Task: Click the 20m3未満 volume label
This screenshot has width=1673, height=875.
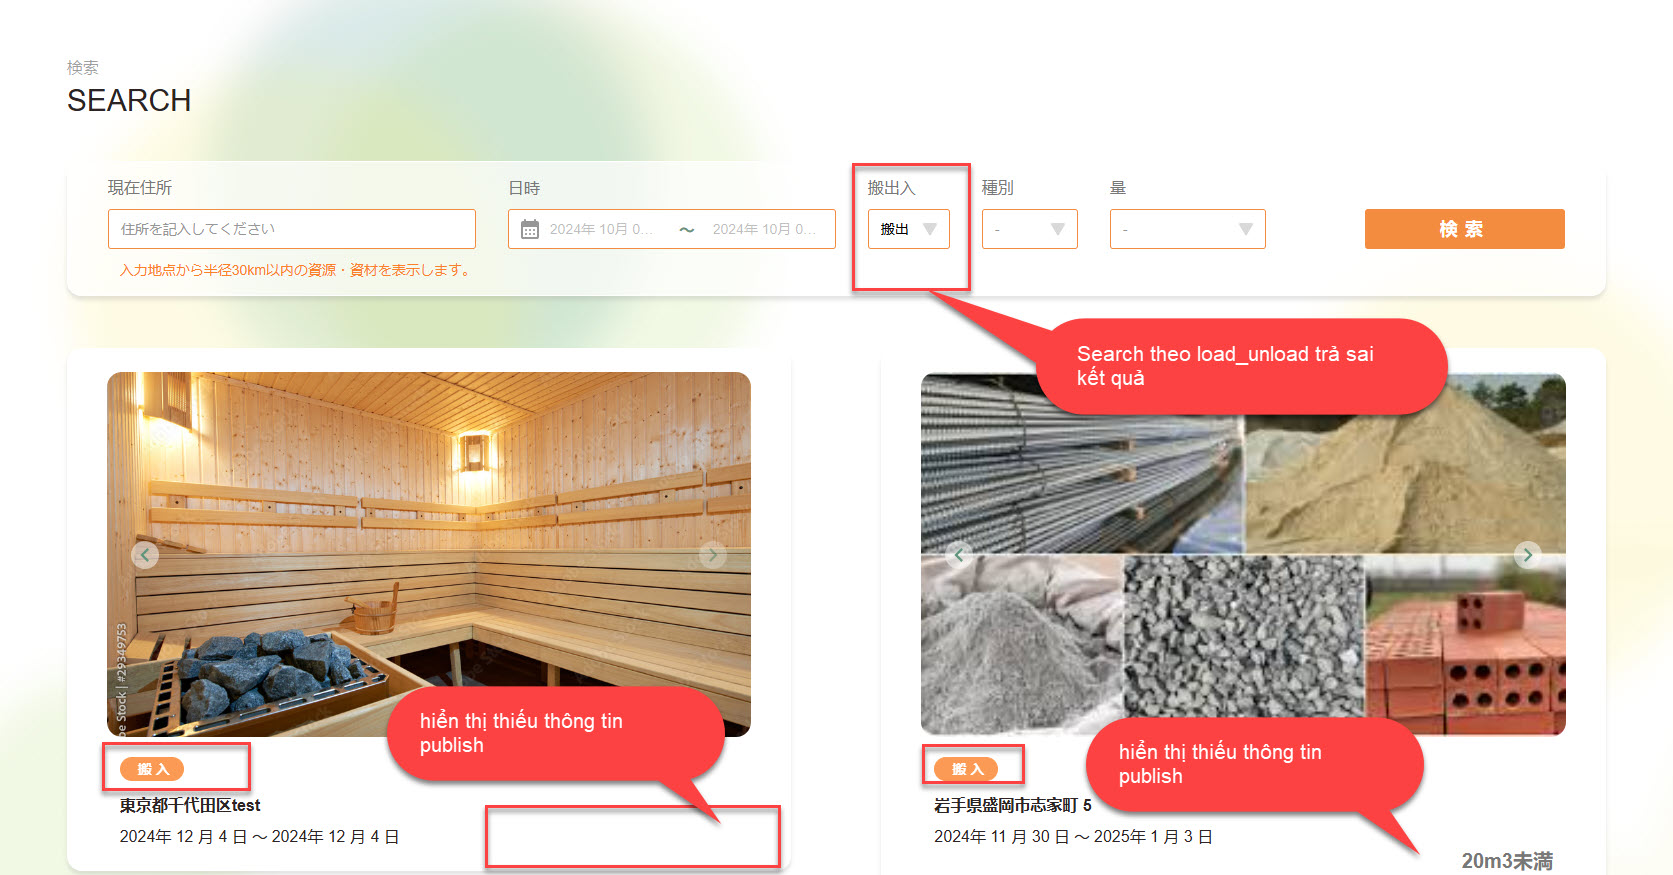Action: tap(1506, 861)
